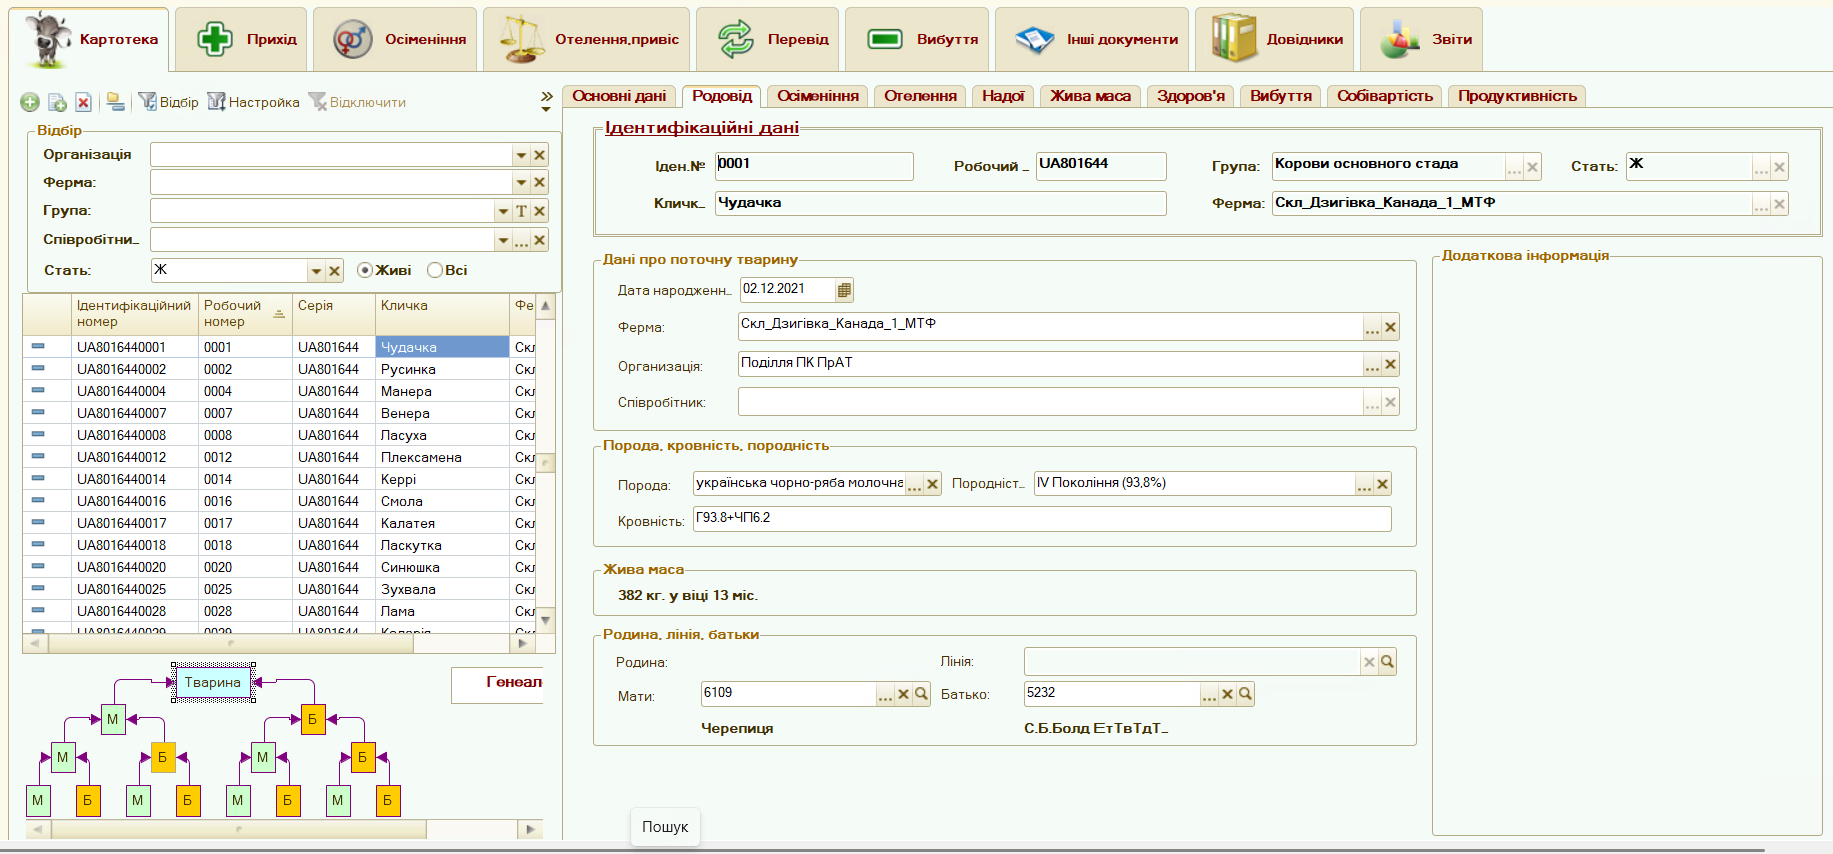This screenshot has width=1833, height=854.
Task: Open the Звіти section with the chart icon
Action: (1421, 40)
